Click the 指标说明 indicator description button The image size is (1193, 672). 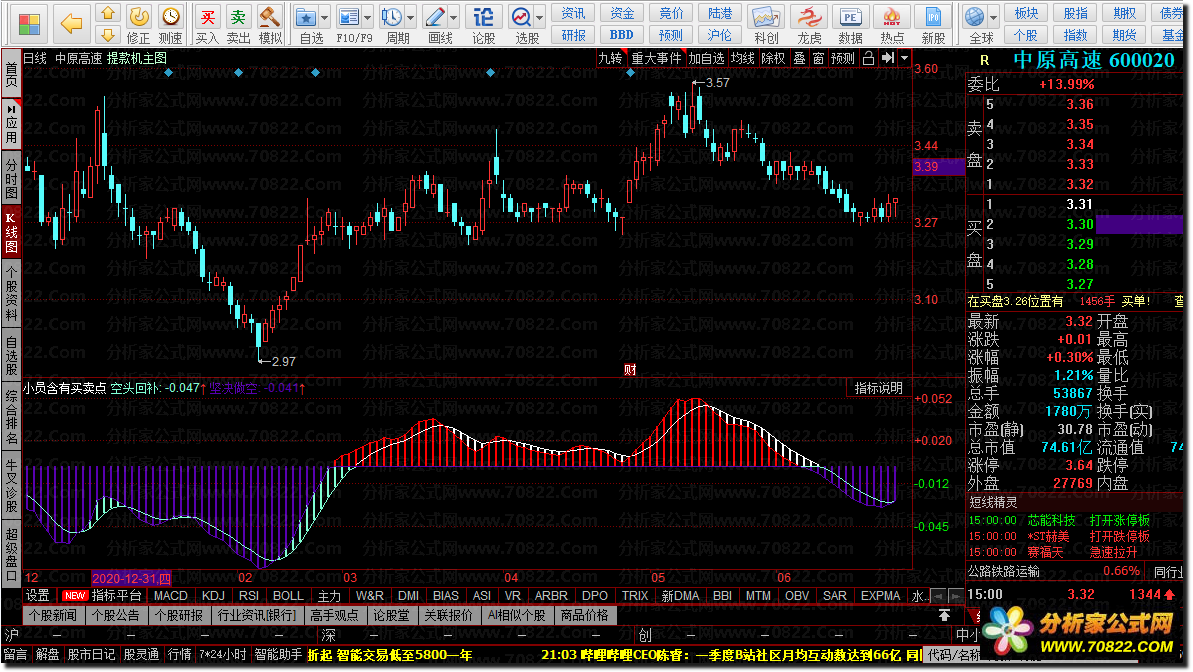click(x=878, y=388)
